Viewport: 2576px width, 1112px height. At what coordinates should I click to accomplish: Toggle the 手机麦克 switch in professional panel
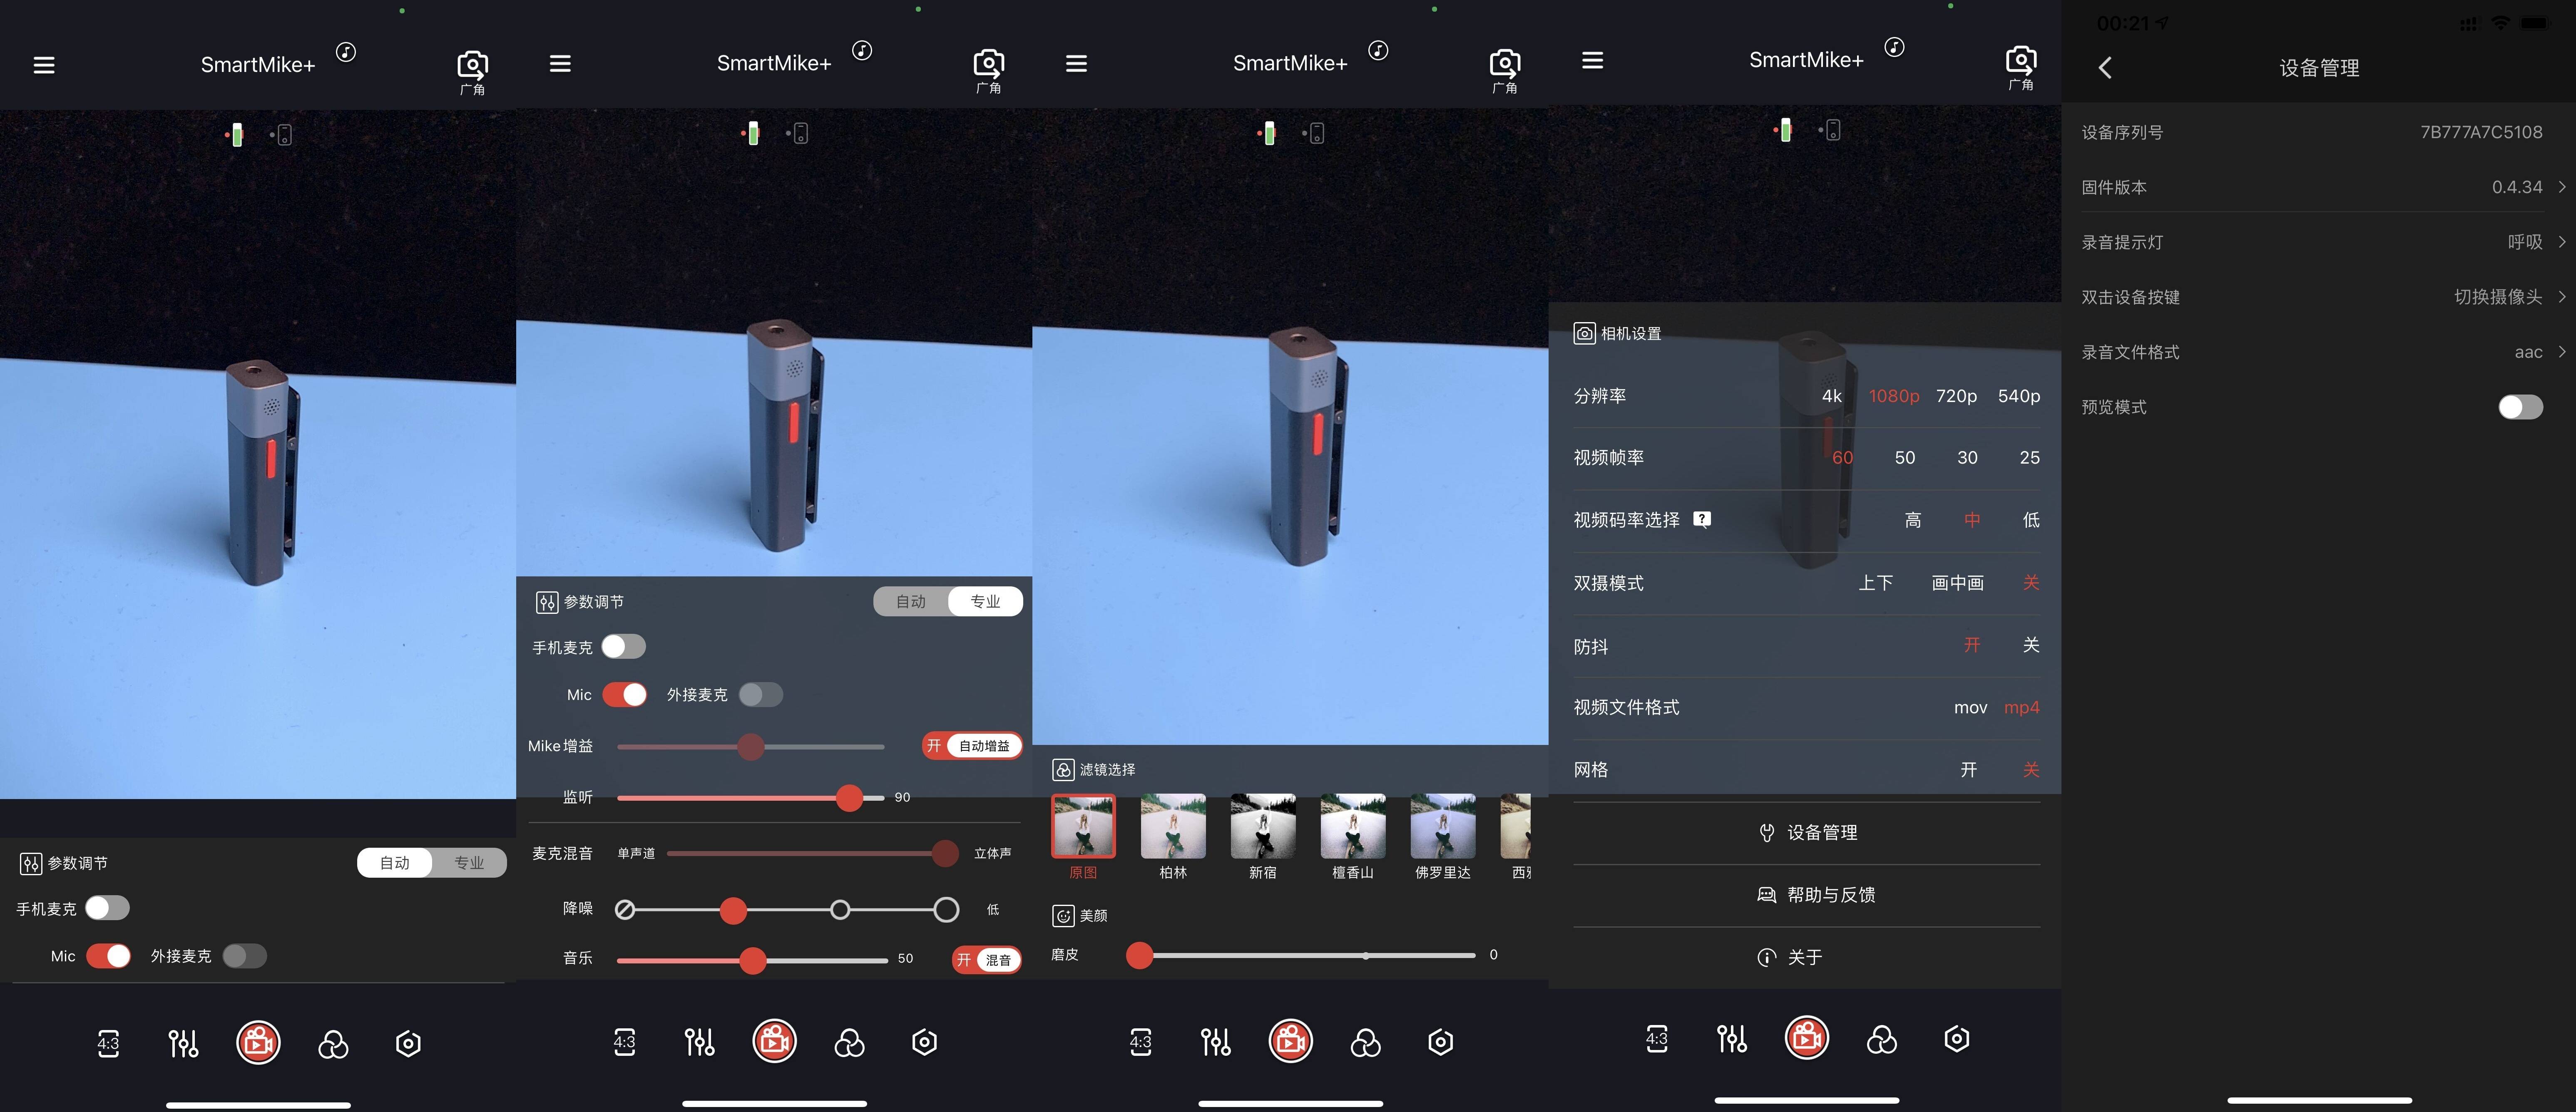click(624, 647)
